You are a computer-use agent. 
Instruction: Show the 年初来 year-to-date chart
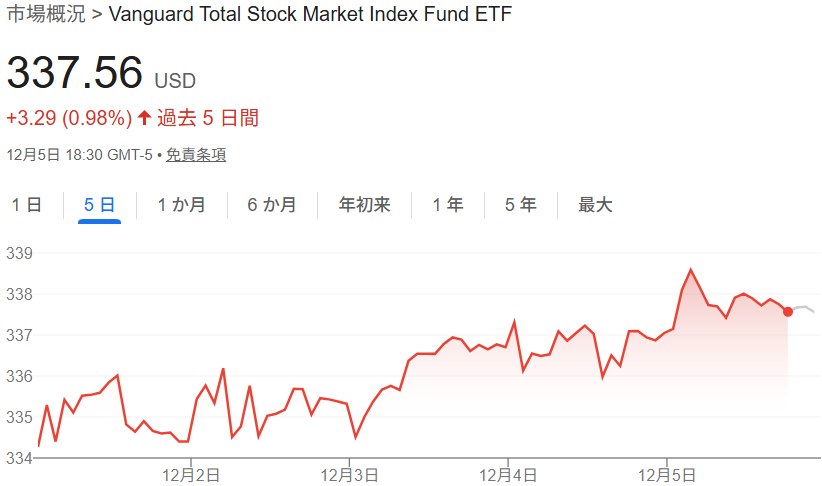click(364, 205)
